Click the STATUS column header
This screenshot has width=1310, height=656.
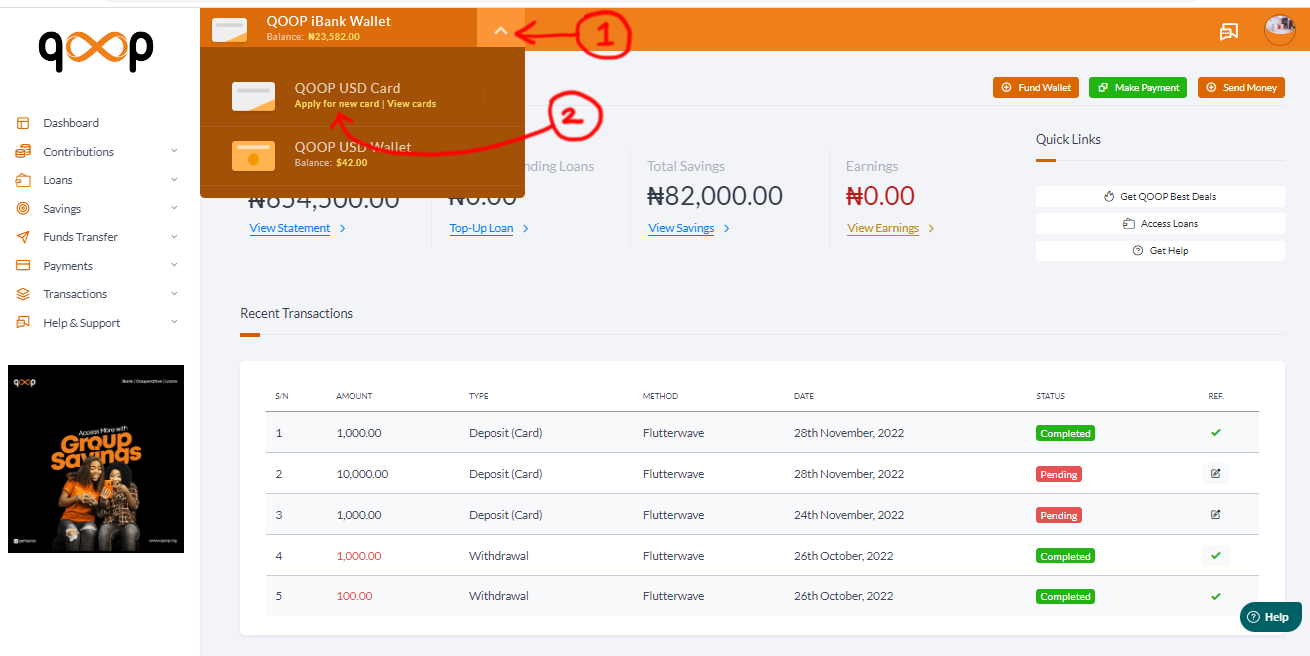click(x=1050, y=396)
